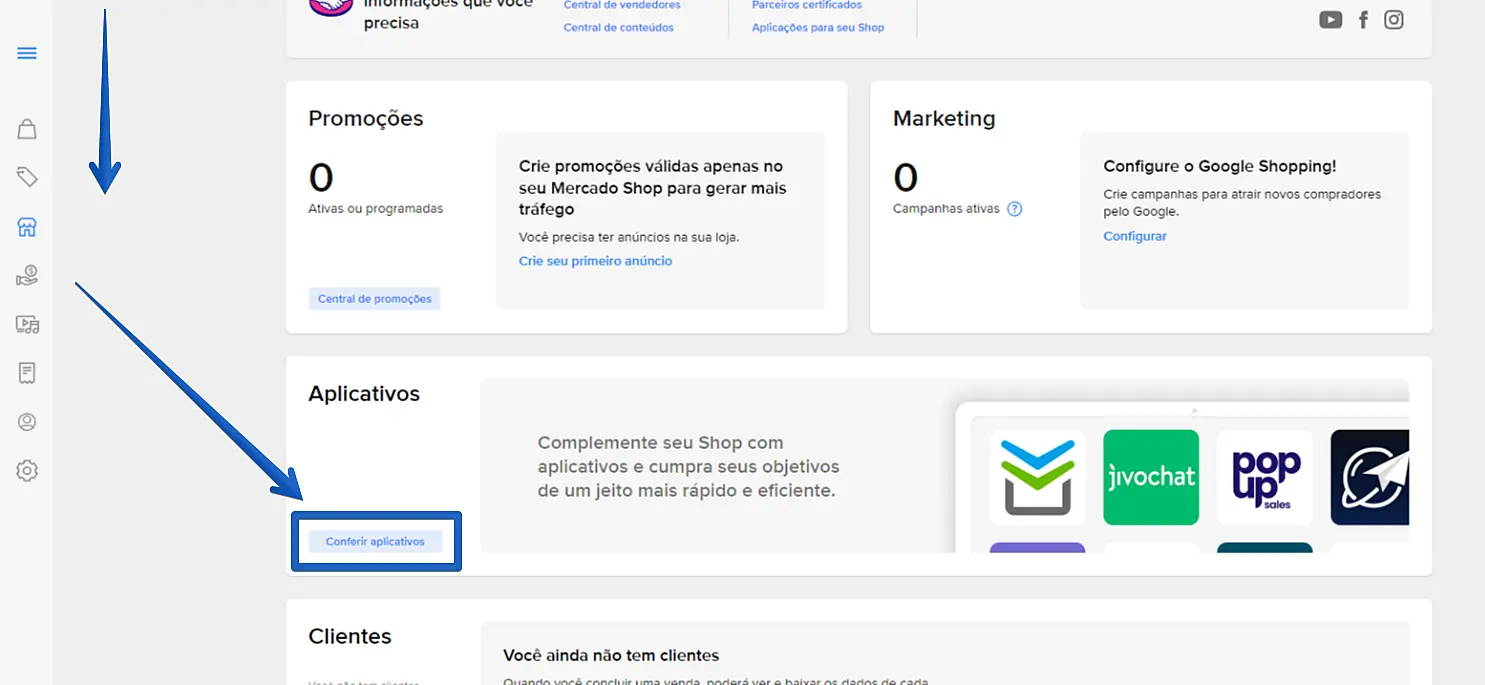
Task: Follow the Crie seu primeiro anúncio link
Action: click(595, 261)
